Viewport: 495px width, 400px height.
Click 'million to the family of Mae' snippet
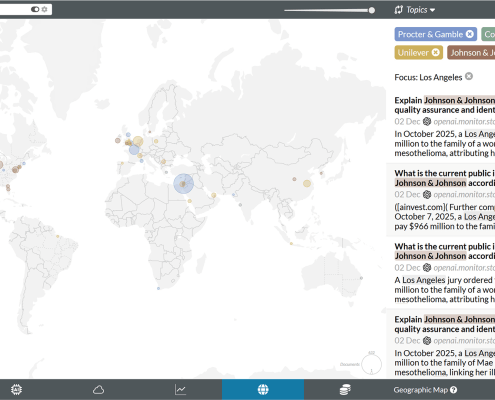(444, 363)
